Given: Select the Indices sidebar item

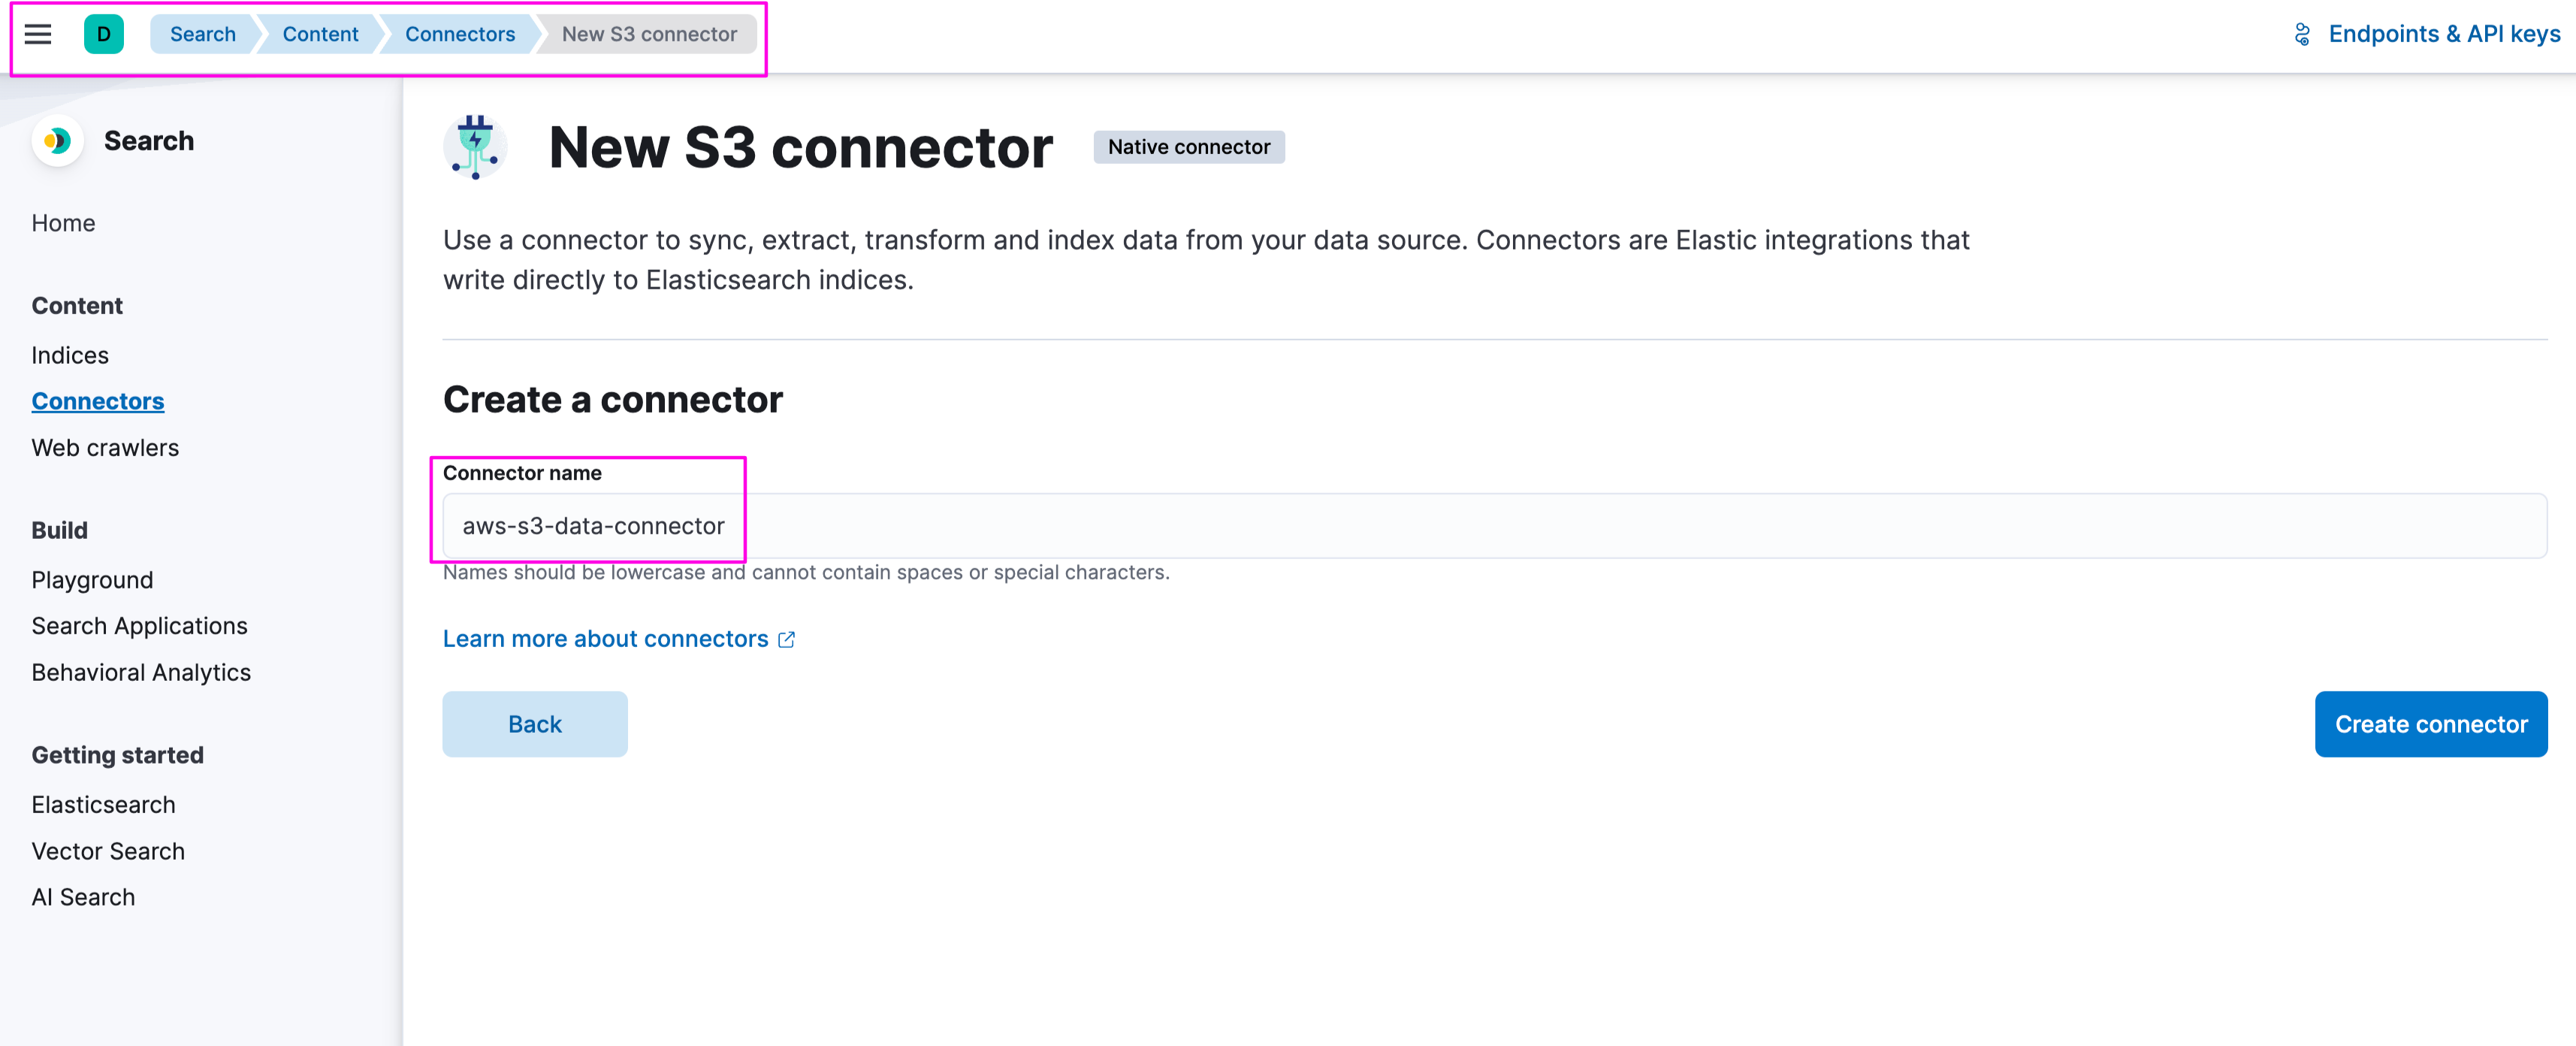Looking at the screenshot, I should tap(69, 355).
